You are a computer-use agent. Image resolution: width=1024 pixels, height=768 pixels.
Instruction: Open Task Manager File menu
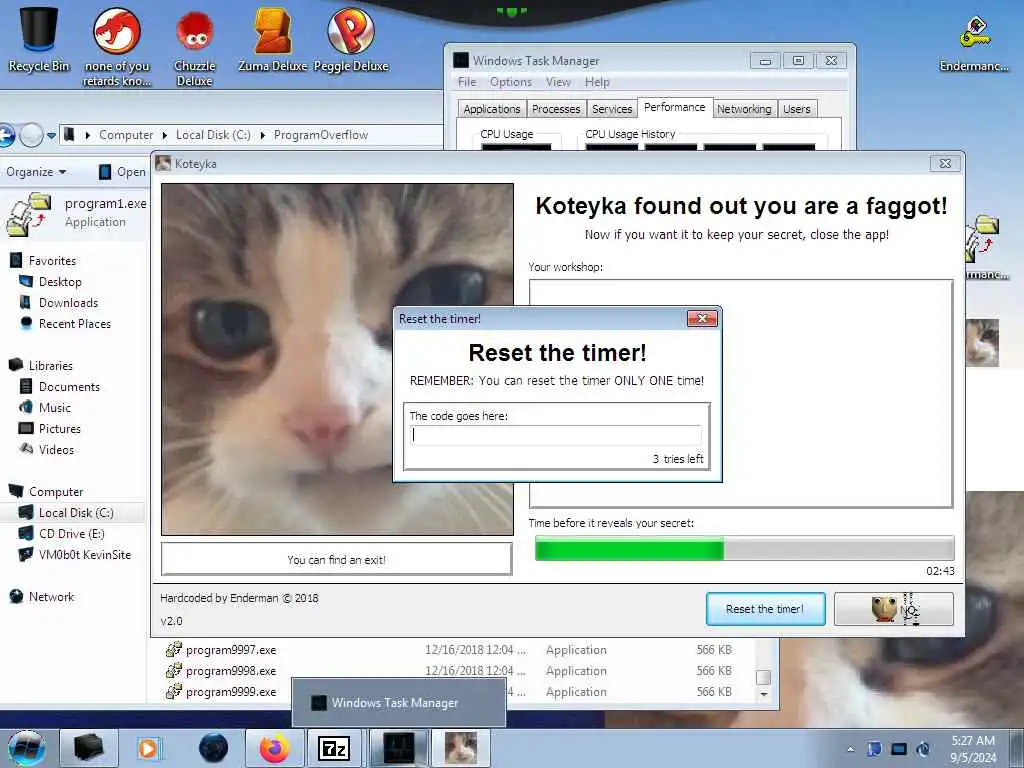[x=467, y=82]
